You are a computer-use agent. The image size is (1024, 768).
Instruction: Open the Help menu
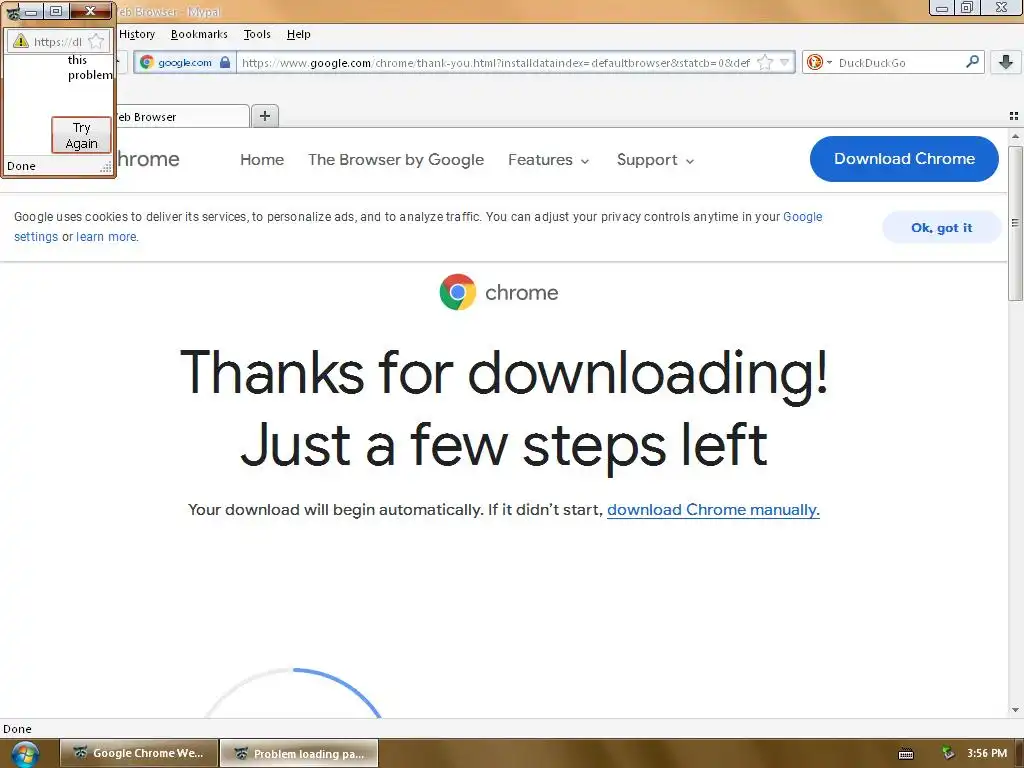click(298, 34)
